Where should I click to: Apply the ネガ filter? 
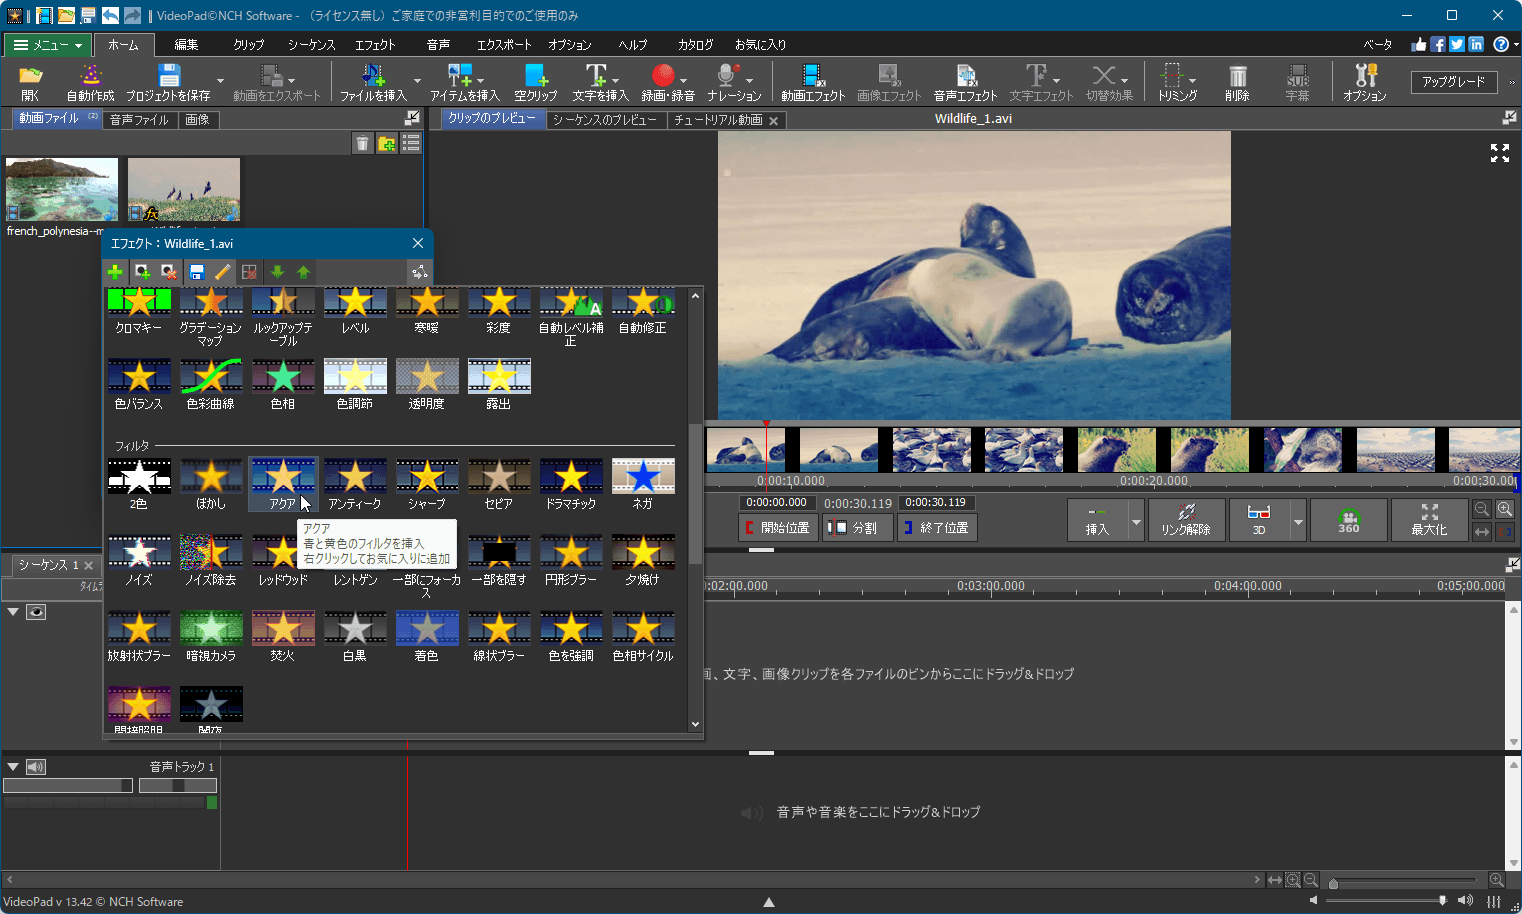[x=643, y=484]
